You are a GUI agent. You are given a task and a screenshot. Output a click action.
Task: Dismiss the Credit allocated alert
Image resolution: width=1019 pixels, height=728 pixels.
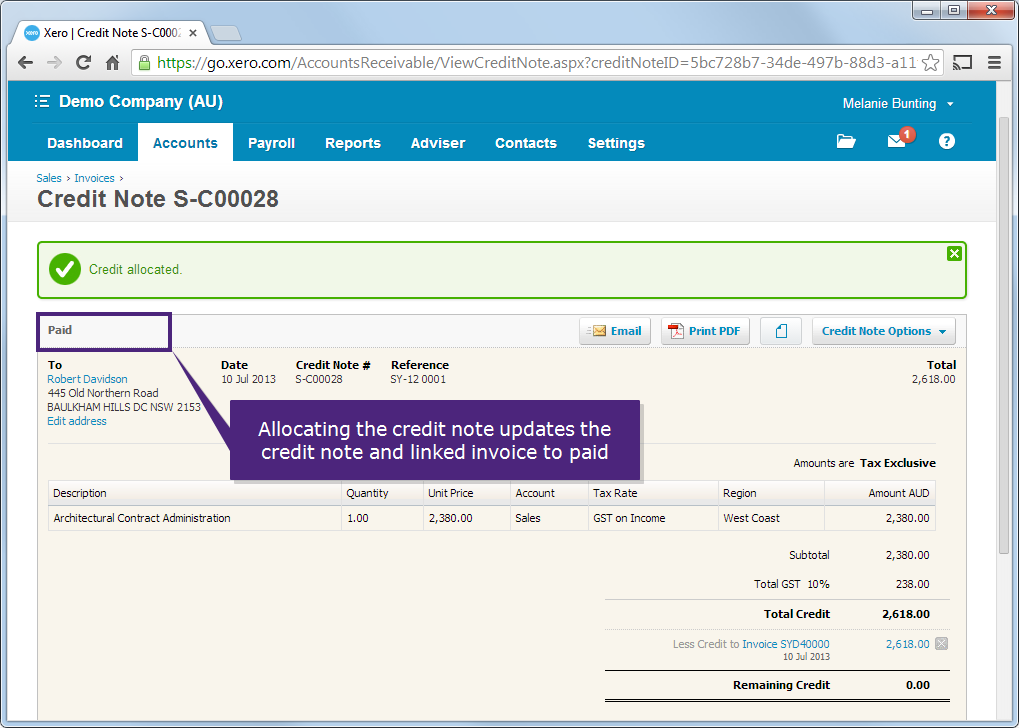click(954, 254)
